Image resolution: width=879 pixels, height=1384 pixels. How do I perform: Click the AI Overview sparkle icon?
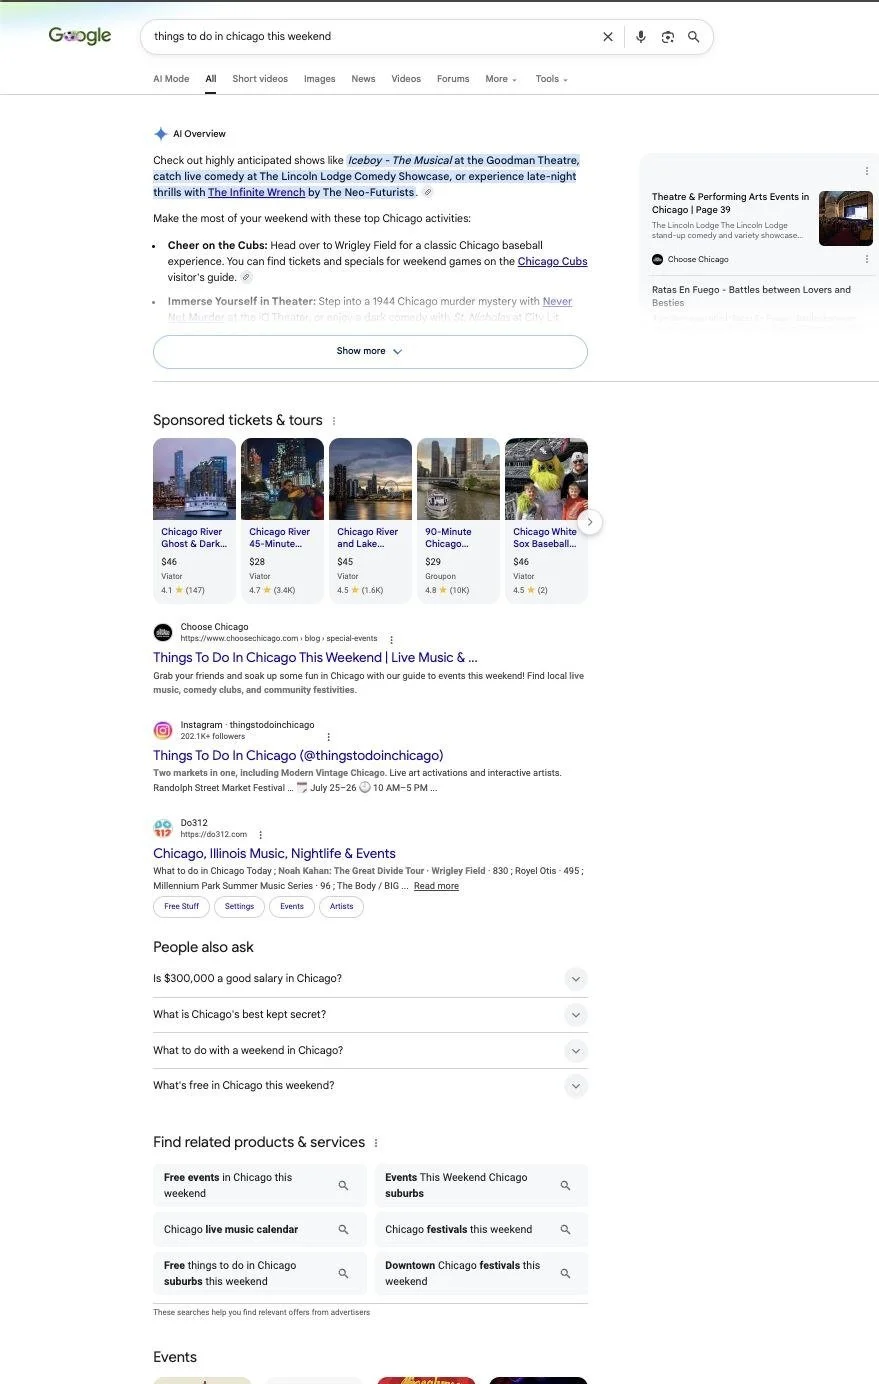(160, 134)
